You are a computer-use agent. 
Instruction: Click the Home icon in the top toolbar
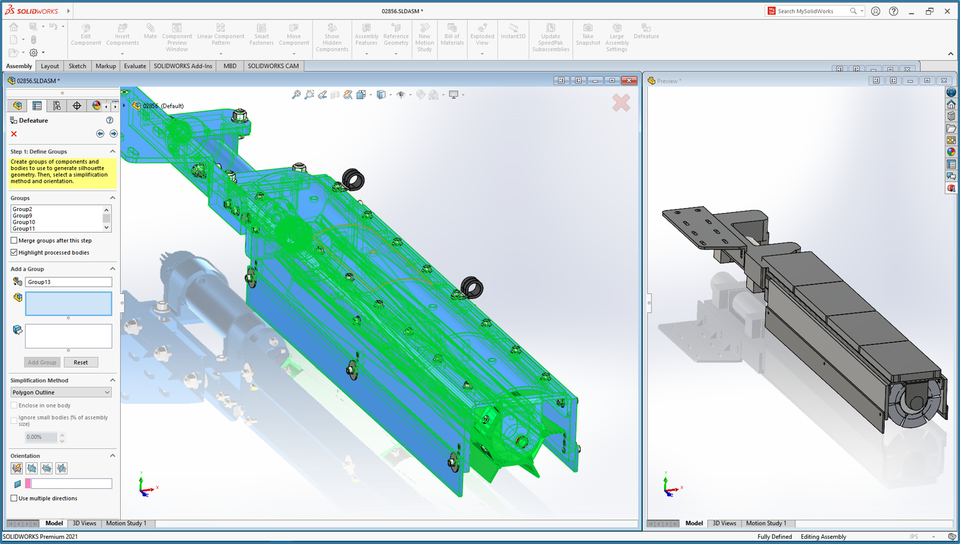click(x=13, y=27)
